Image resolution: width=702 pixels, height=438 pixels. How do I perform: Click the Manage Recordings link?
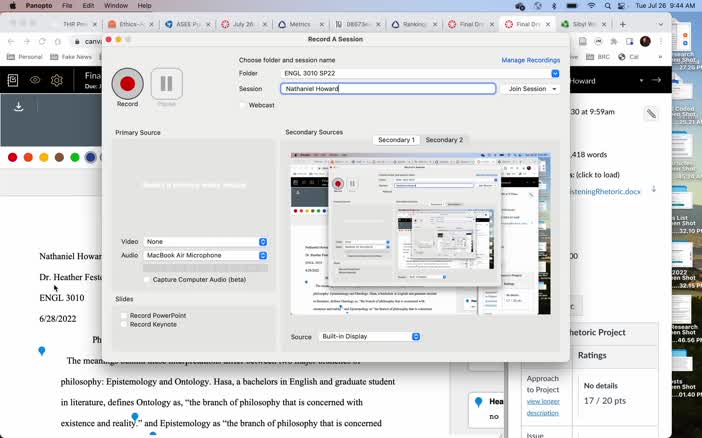[530, 60]
